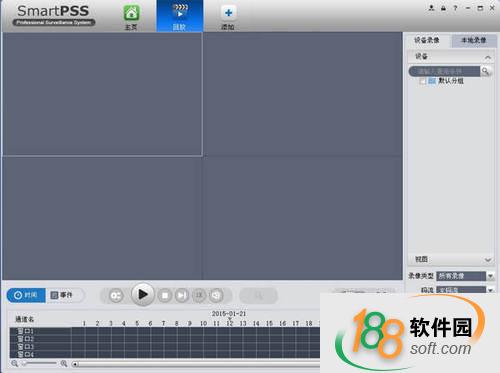Select the 本地录像 local record tab
This screenshot has height=373, width=500.
pos(473,40)
